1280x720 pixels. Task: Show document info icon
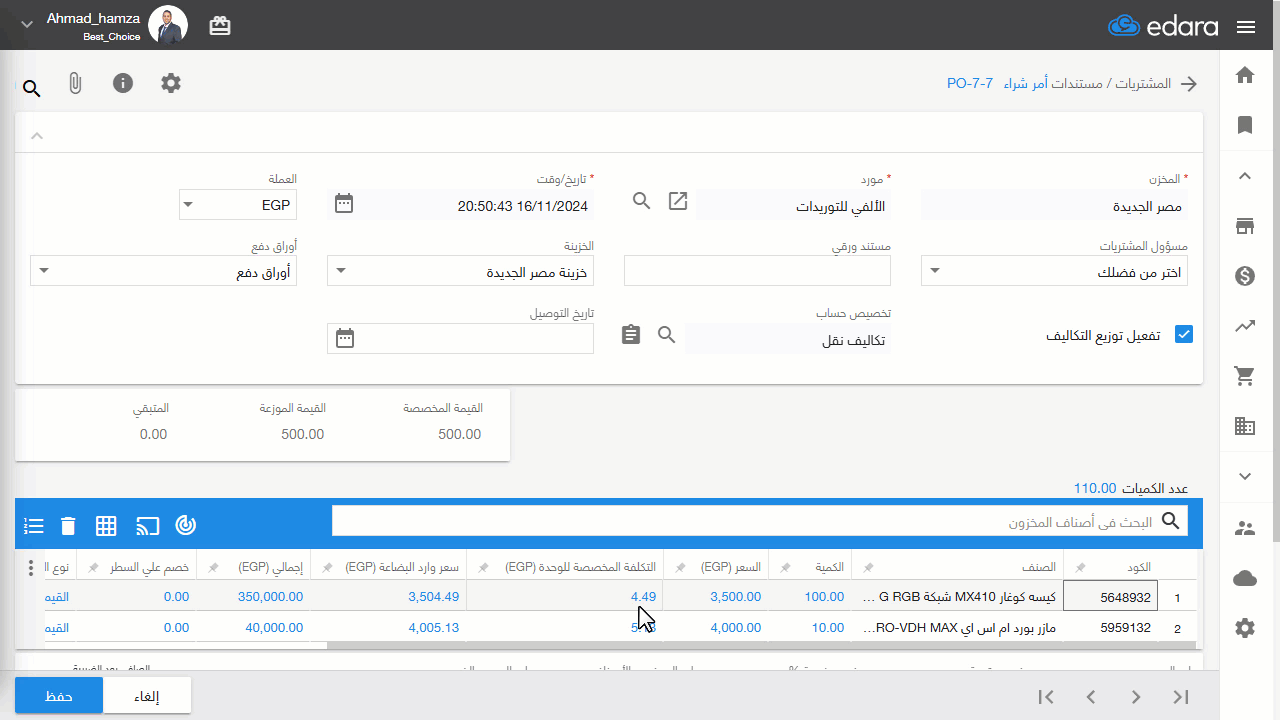coord(123,83)
